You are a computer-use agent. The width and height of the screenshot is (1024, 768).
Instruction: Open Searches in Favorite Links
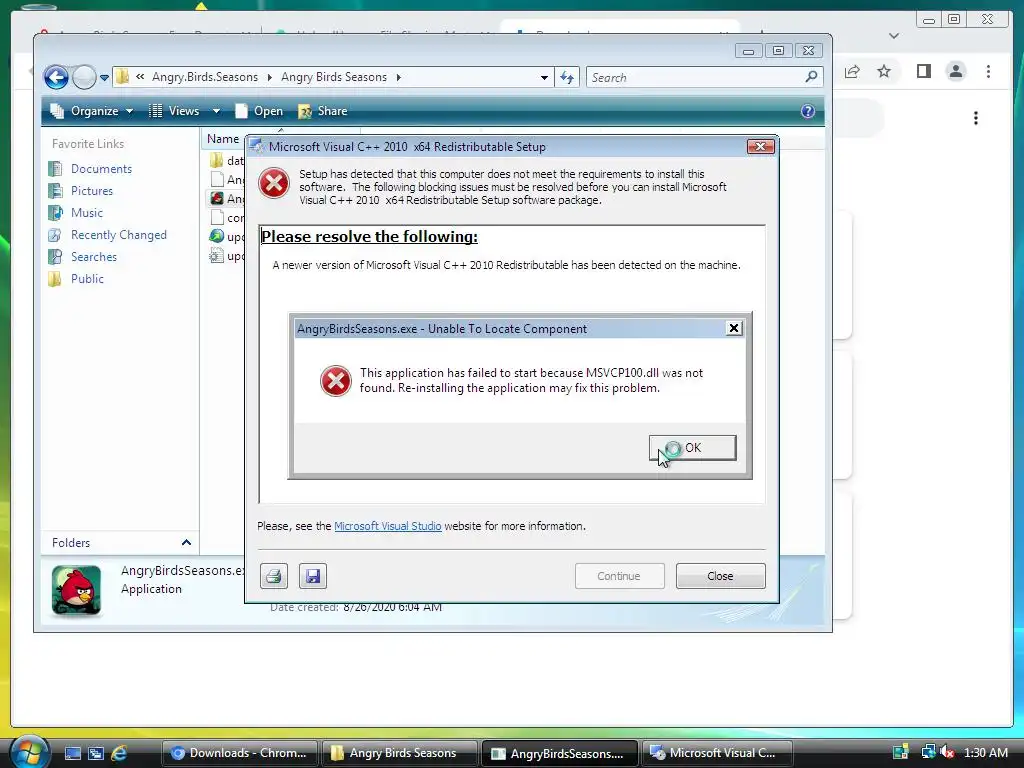pos(94,257)
